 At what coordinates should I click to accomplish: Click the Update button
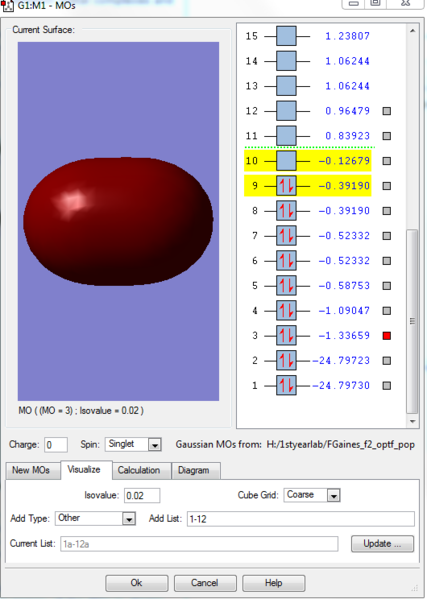pos(382,544)
